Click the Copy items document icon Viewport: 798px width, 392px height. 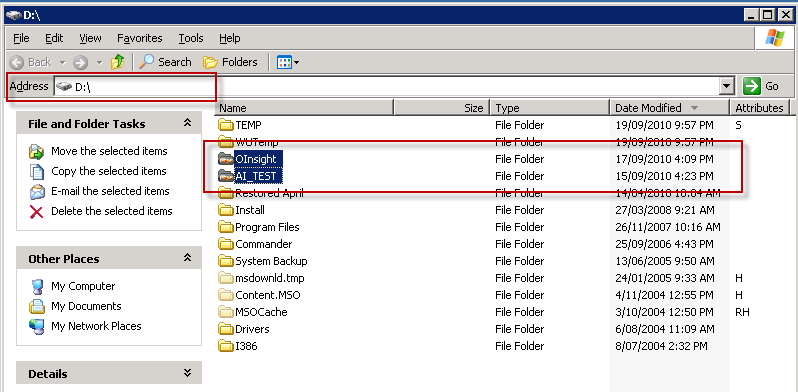click(37, 172)
